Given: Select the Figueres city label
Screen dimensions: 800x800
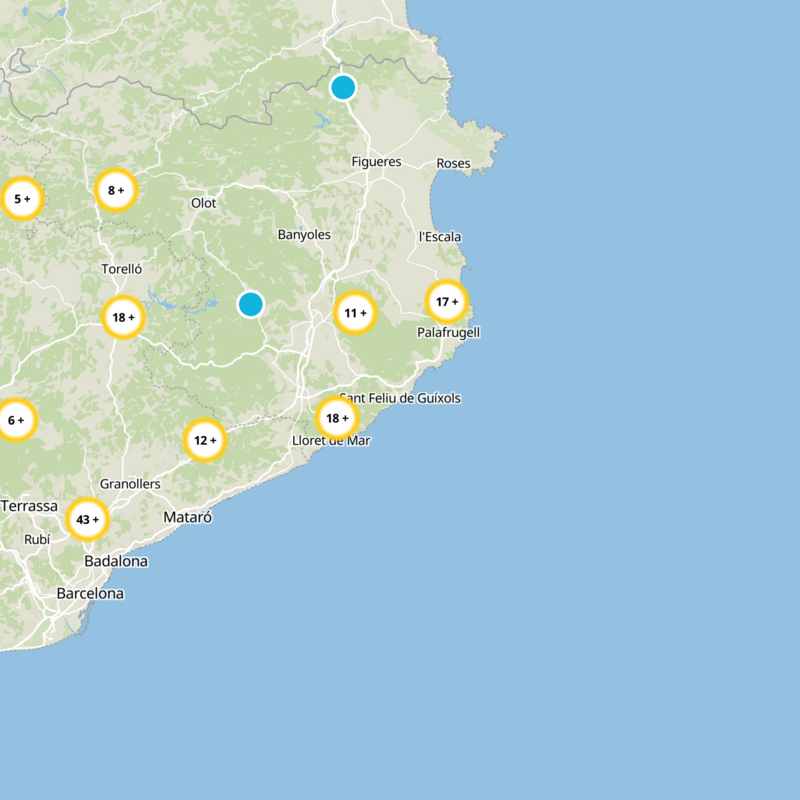Looking at the screenshot, I should (x=377, y=160).
